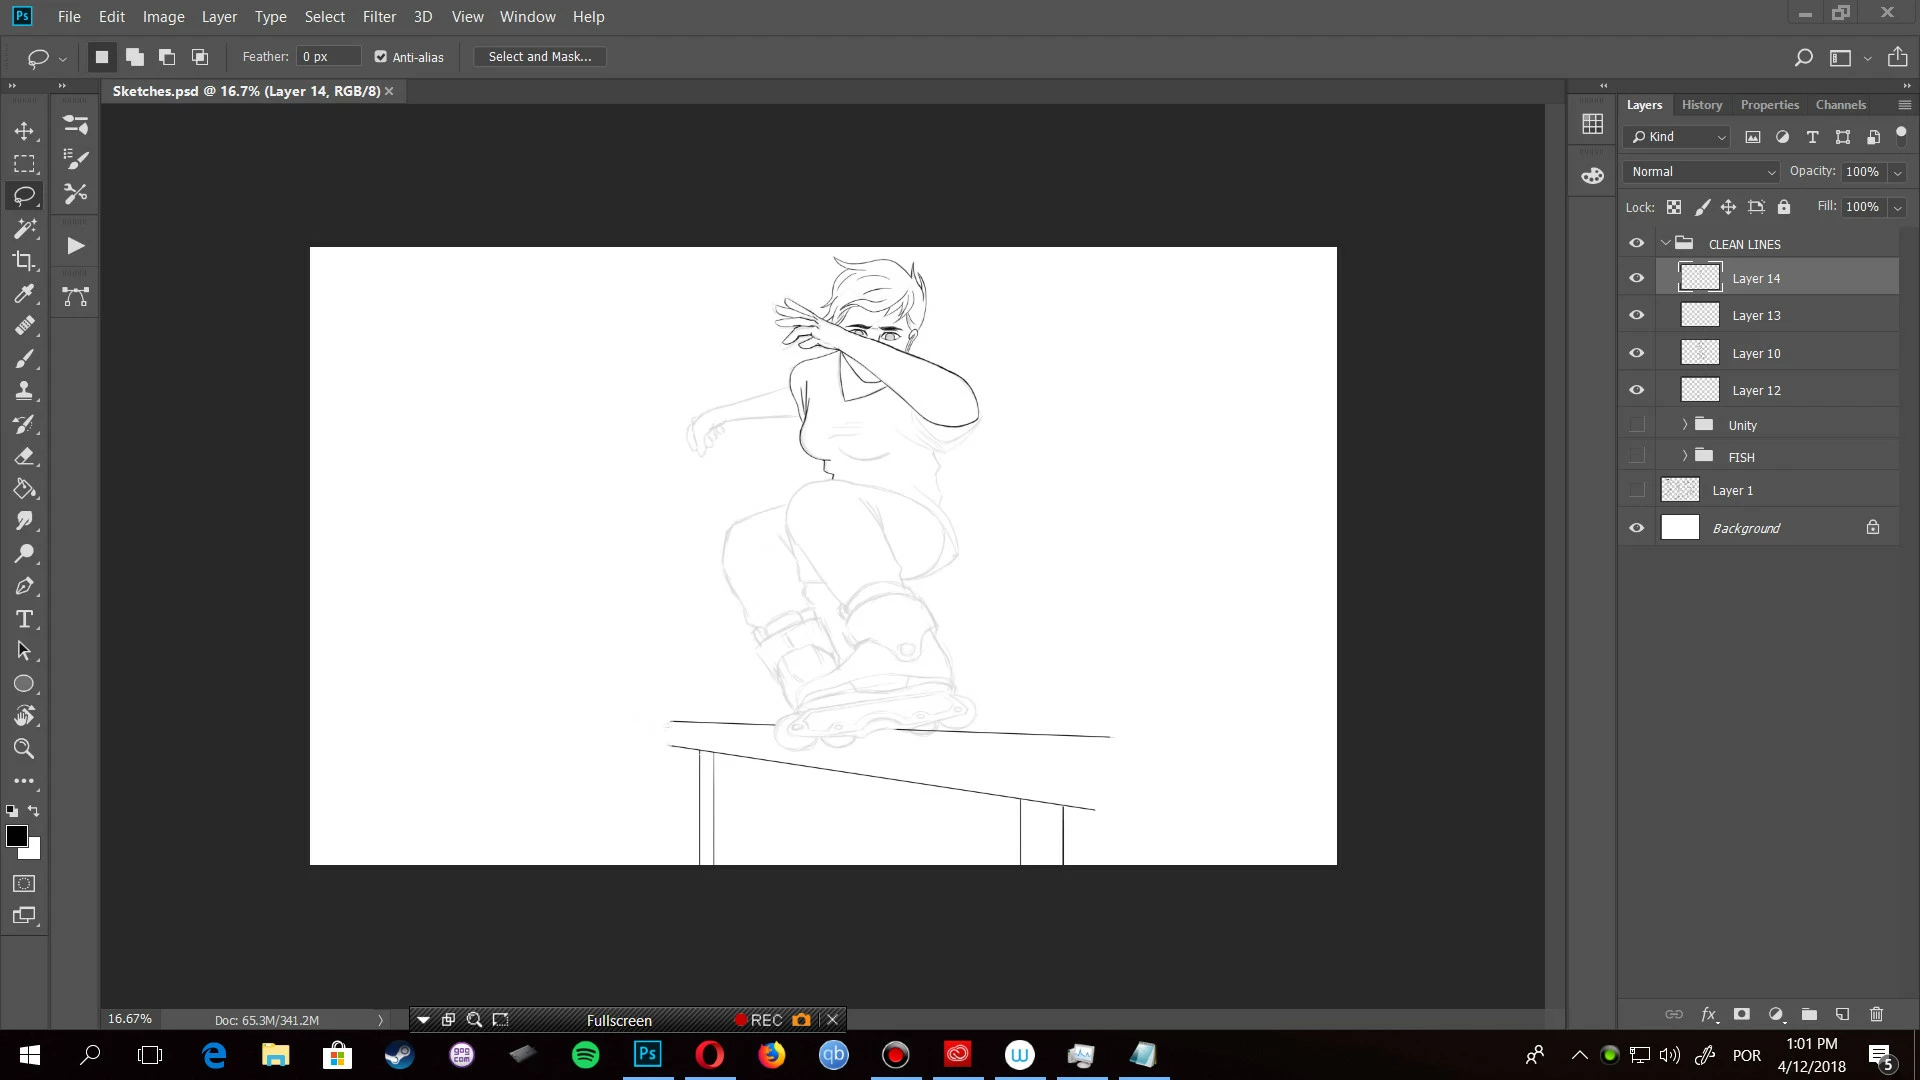This screenshot has width=1920, height=1080.
Task: Click the Select and Mask button
Action: tap(539, 57)
